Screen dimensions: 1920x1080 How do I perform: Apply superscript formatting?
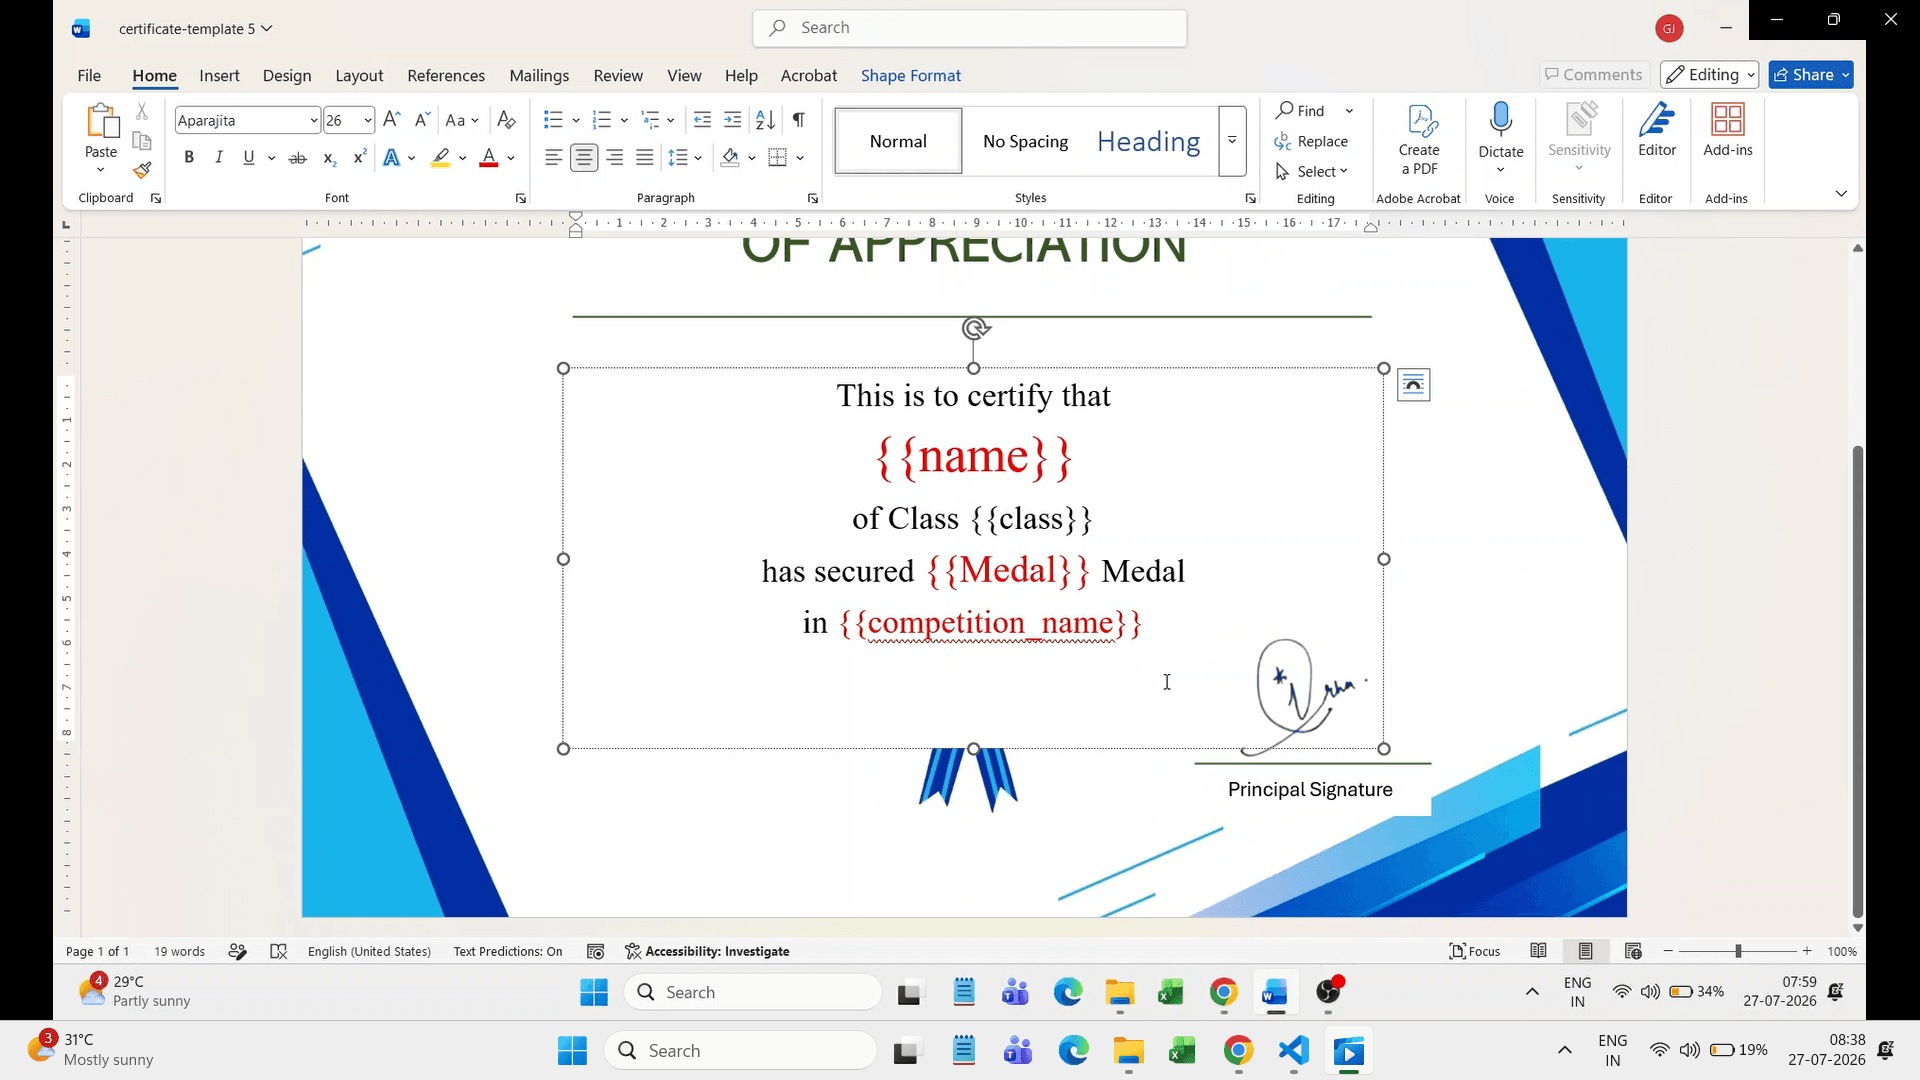point(360,157)
